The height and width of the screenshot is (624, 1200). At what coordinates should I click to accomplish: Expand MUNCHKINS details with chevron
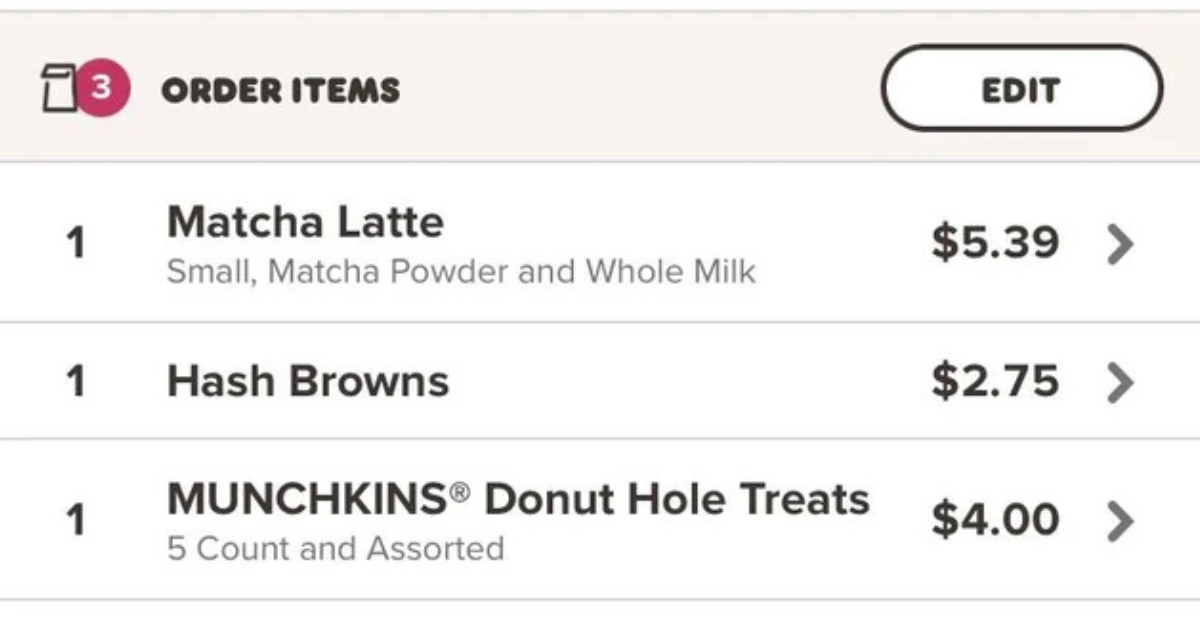[1121, 520]
